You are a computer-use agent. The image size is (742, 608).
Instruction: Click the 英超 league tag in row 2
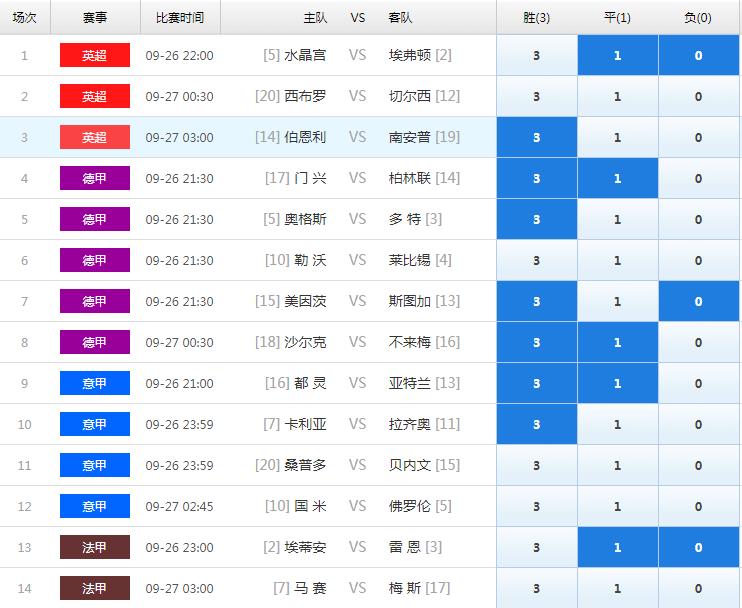(95, 97)
